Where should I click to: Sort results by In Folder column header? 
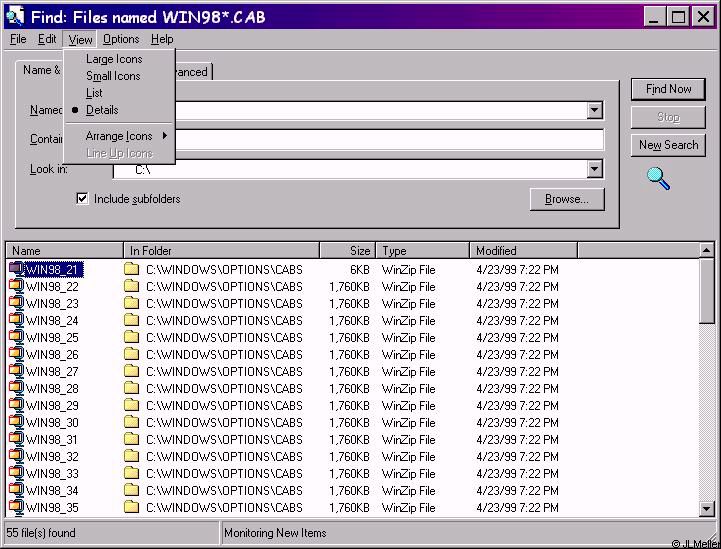pos(222,251)
